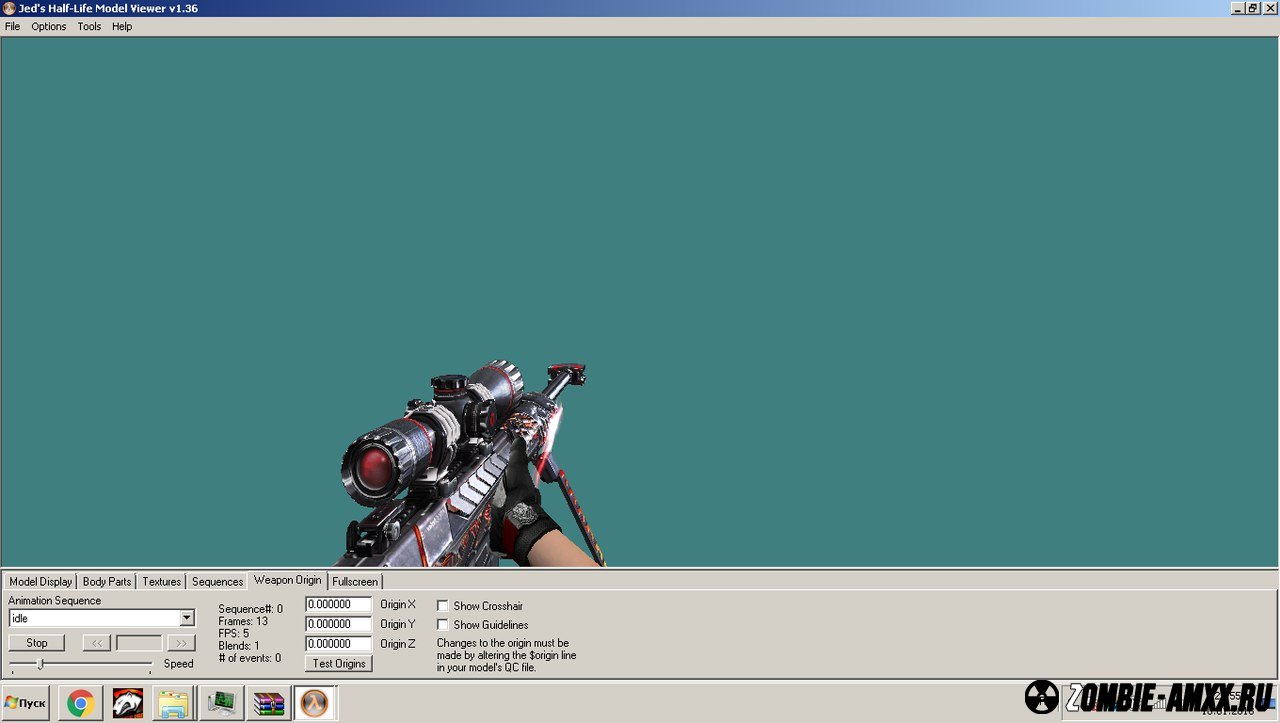Open the Options menu
This screenshot has height=723, width=1280.
point(48,27)
